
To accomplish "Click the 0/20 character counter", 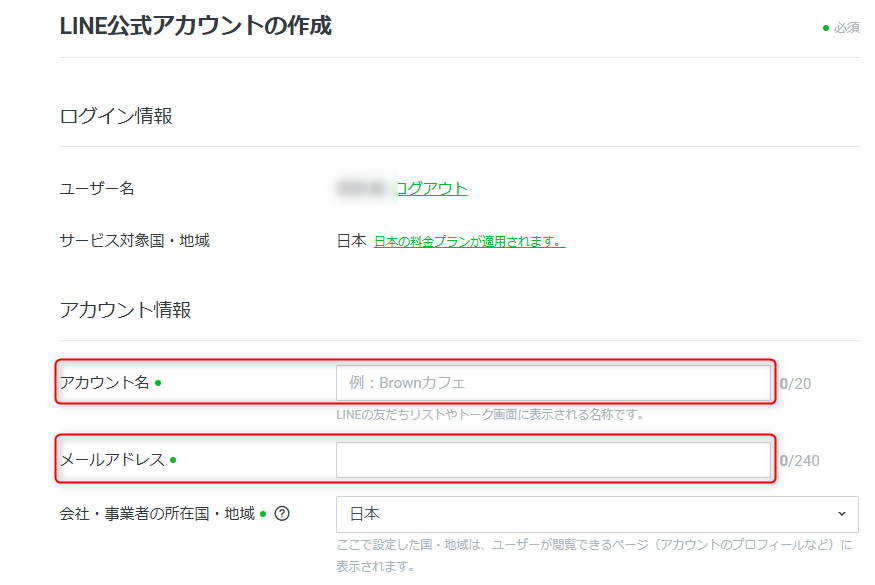I will coord(795,383).
